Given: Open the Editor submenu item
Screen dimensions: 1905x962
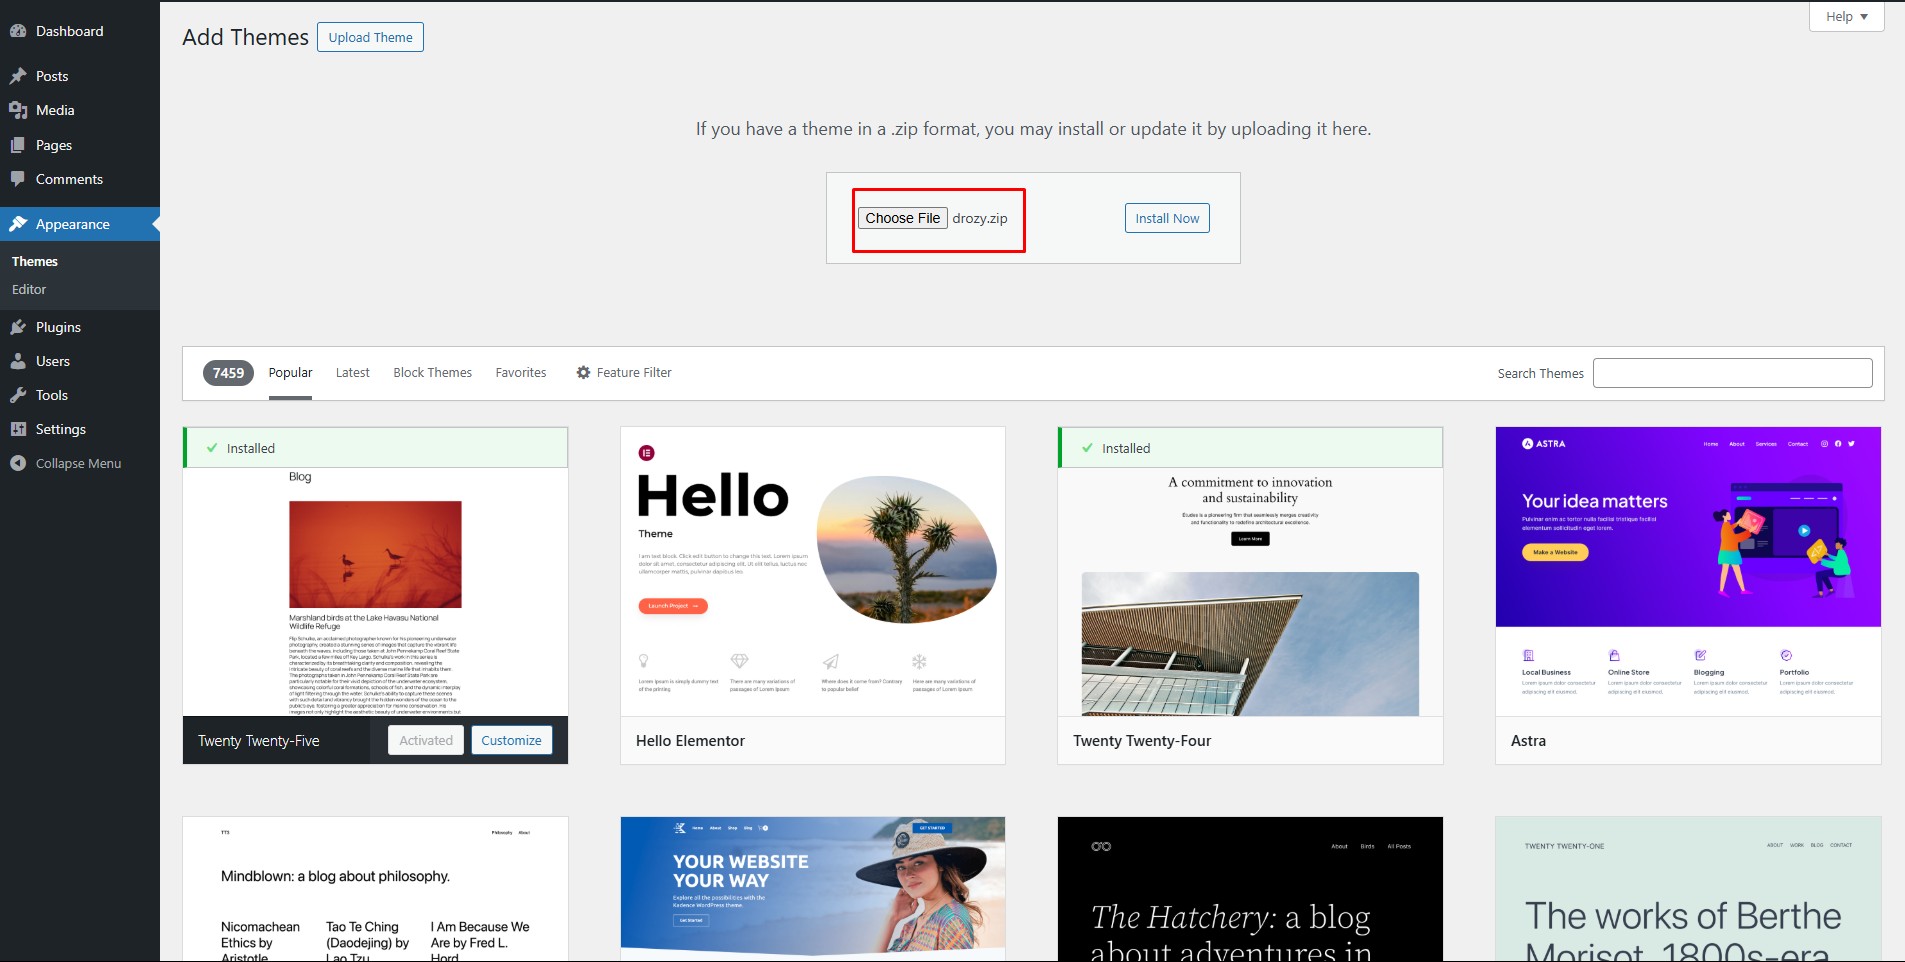Looking at the screenshot, I should click(29, 289).
